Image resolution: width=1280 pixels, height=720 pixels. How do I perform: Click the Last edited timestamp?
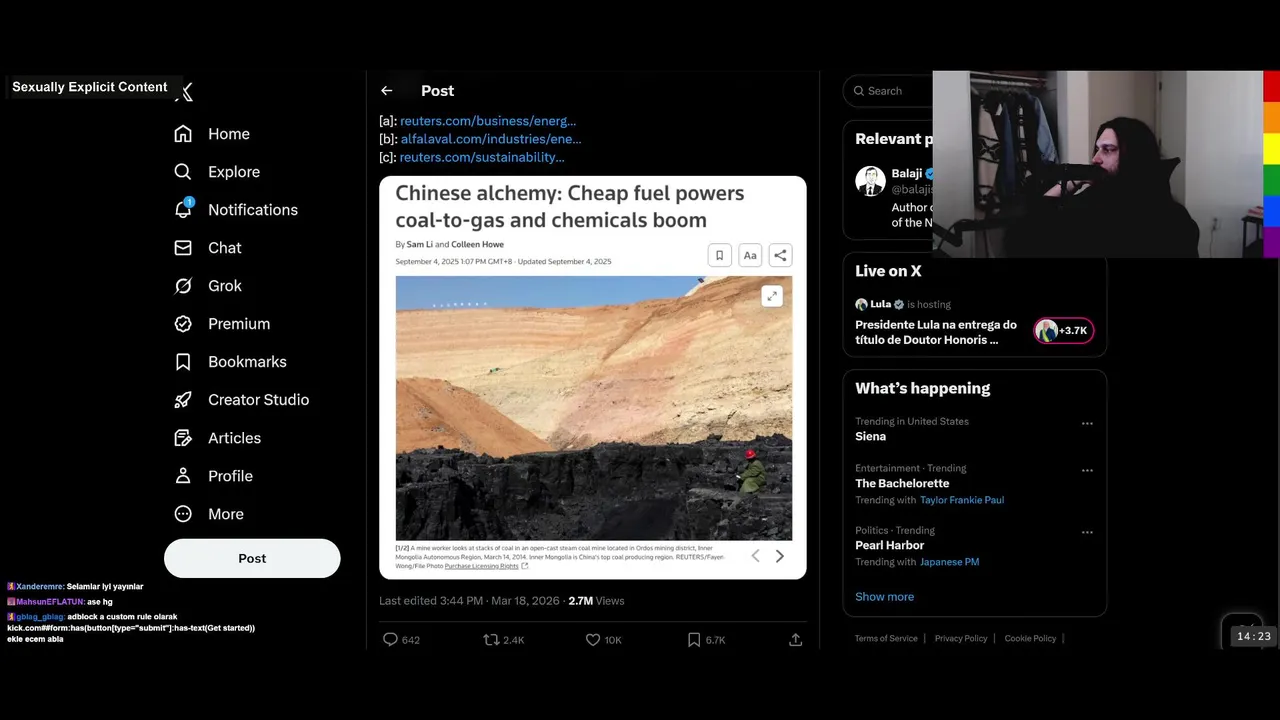(x=469, y=601)
